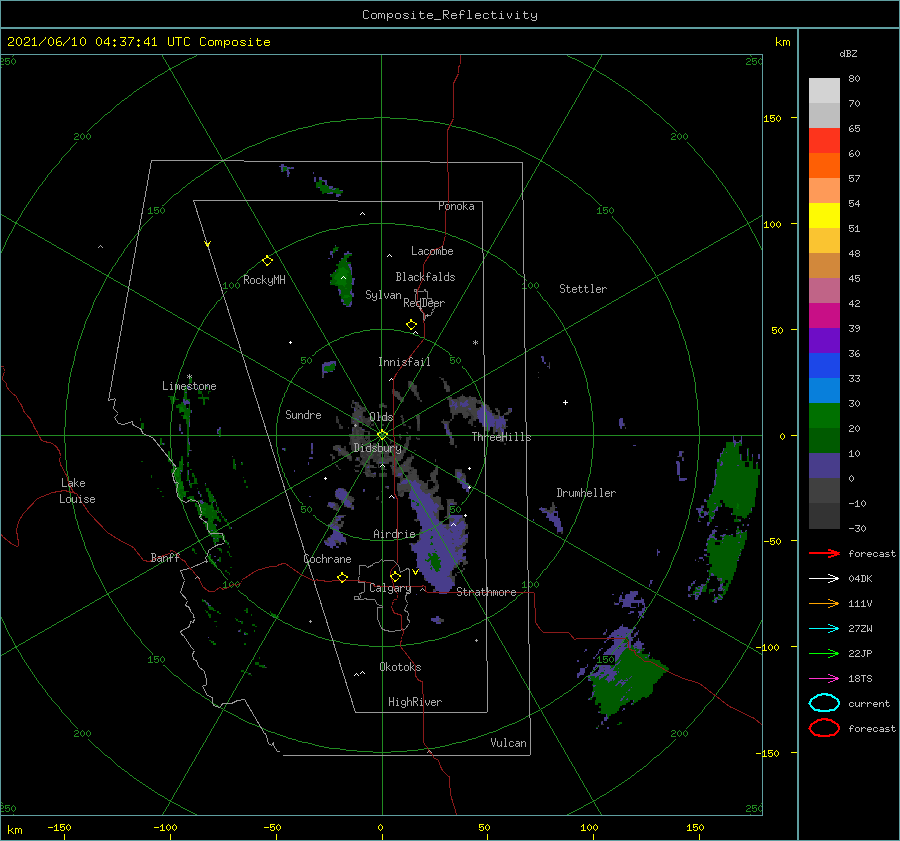Image resolution: width=900 pixels, height=841 pixels.
Task: Click the large purple echo north of Strathmore
Action: [436, 538]
